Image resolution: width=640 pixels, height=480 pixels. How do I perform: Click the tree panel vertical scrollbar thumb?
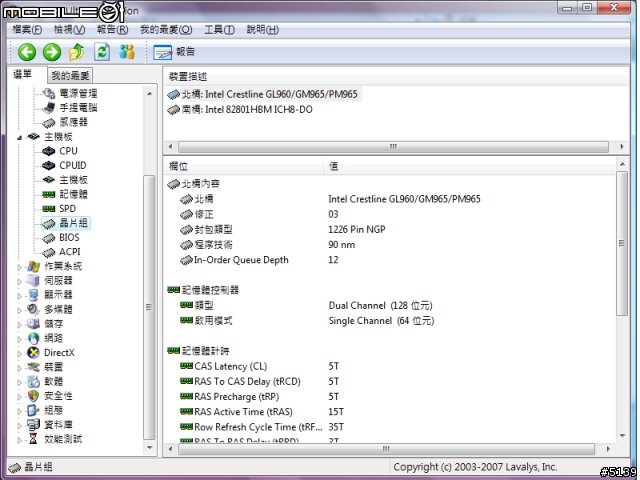(149, 307)
